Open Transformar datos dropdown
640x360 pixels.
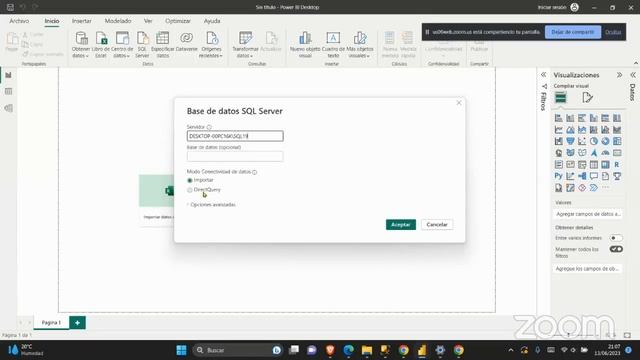coord(245,44)
